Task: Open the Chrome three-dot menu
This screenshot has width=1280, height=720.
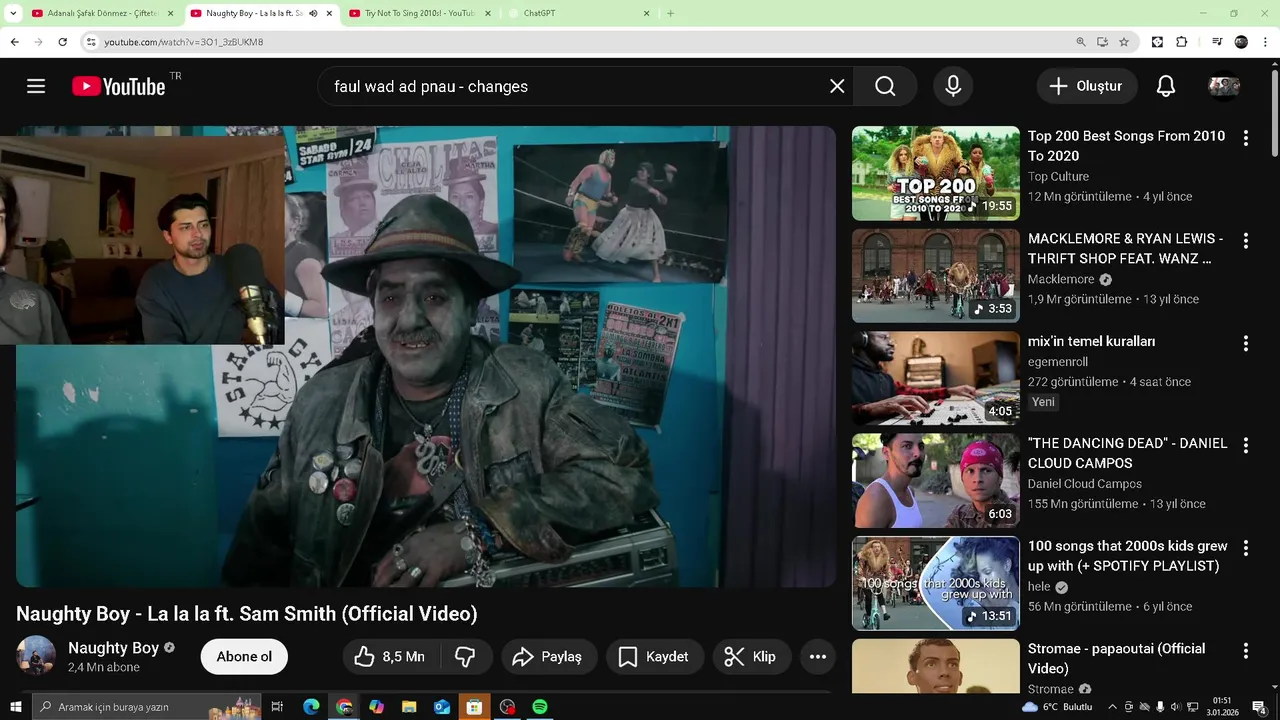Action: pos(1266,42)
